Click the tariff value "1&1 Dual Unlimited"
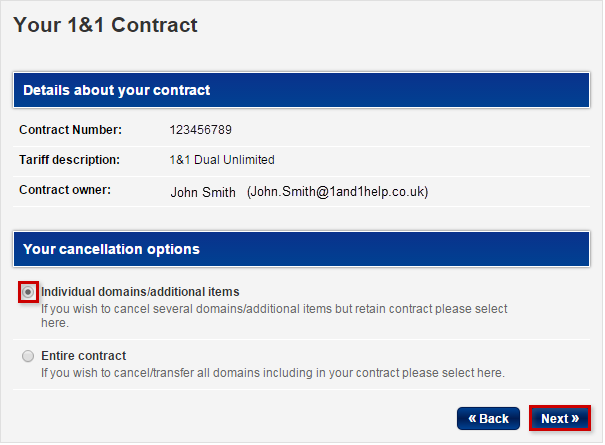This screenshot has height=445, width=605. click(222, 159)
